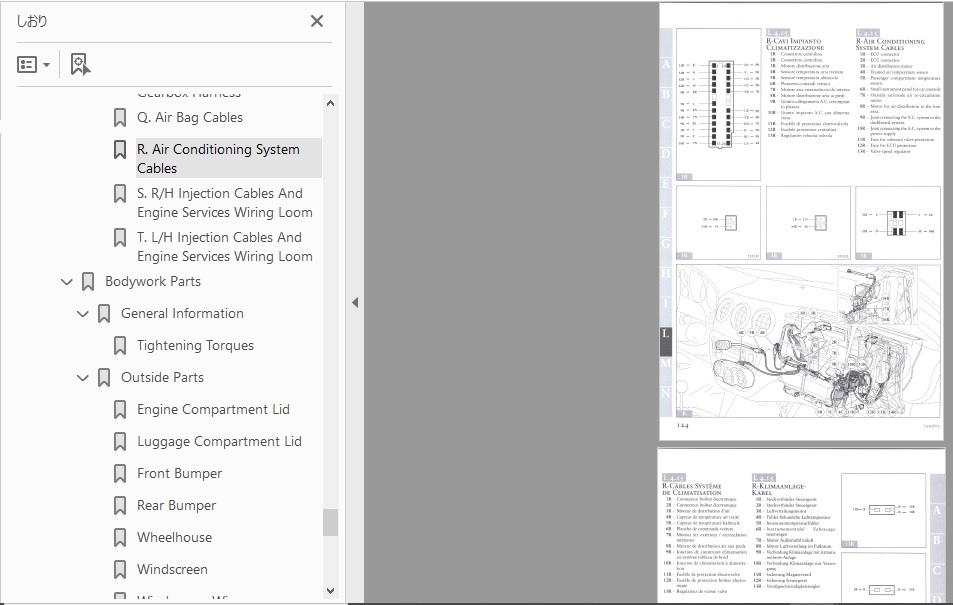Screen dimensions: 953x605
Task: Click bookmark icon beside Q. Air Bag Cables
Action: pyautogui.click(x=120, y=117)
